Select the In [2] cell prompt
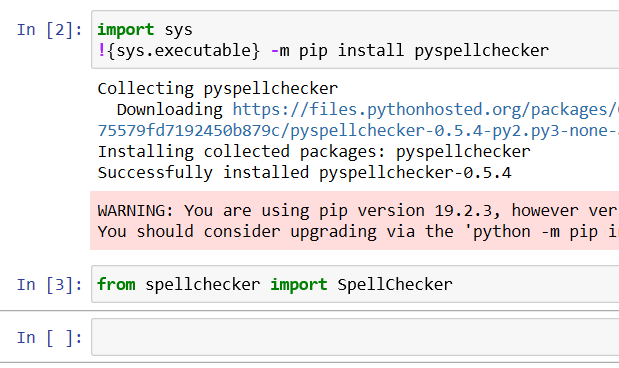This screenshot has height=368, width=619. (x=49, y=30)
